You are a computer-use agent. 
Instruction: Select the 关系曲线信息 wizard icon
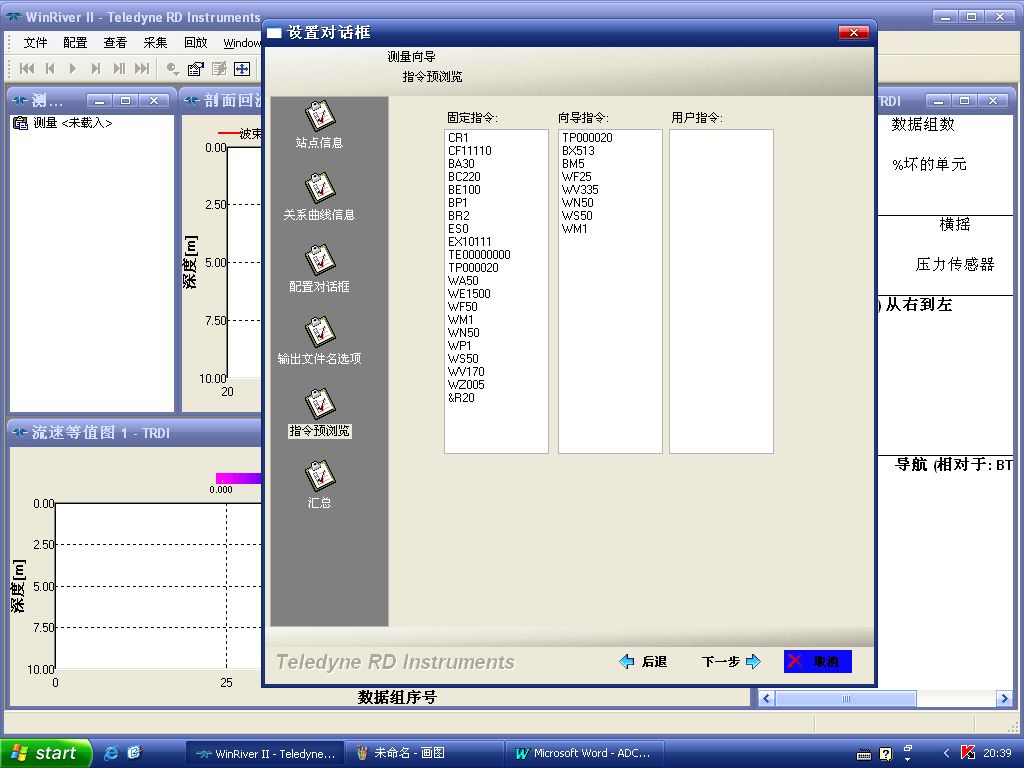[320, 190]
